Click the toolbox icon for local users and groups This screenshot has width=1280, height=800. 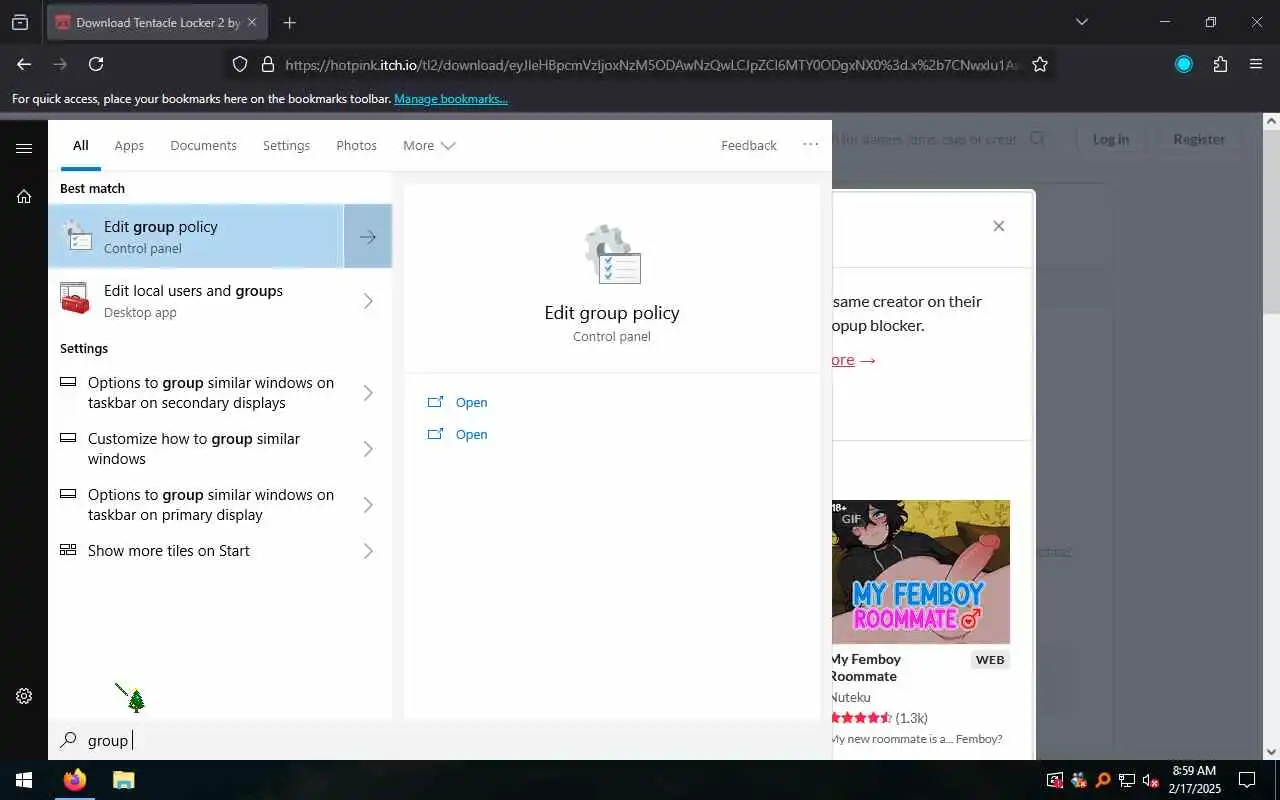[75, 298]
